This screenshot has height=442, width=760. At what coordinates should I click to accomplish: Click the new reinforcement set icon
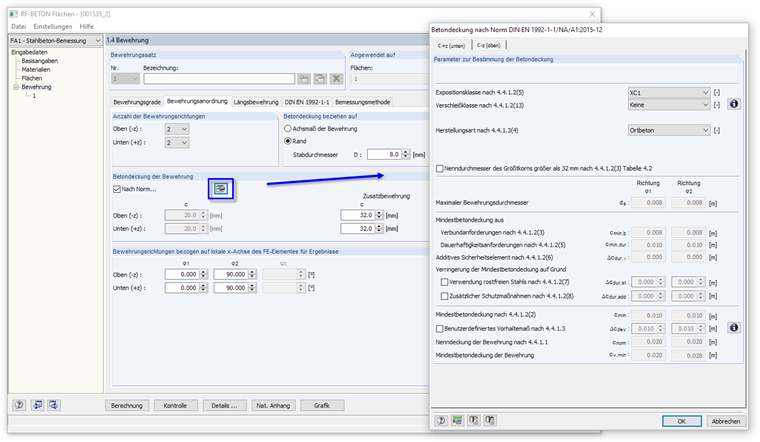tap(304, 79)
